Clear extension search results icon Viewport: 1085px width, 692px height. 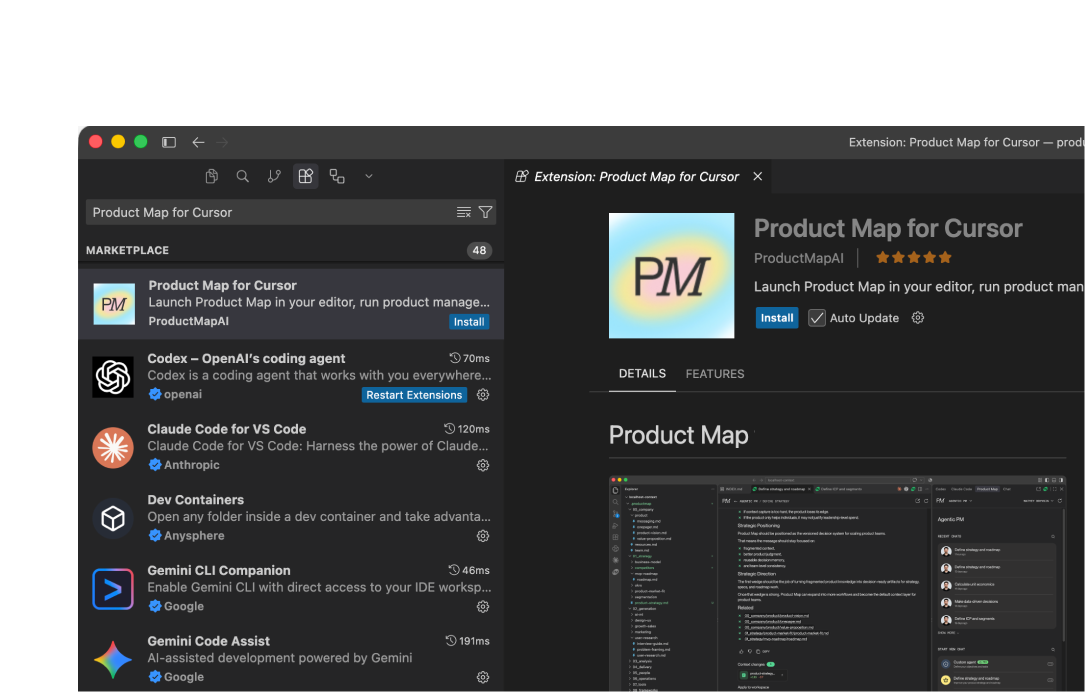pos(464,212)
